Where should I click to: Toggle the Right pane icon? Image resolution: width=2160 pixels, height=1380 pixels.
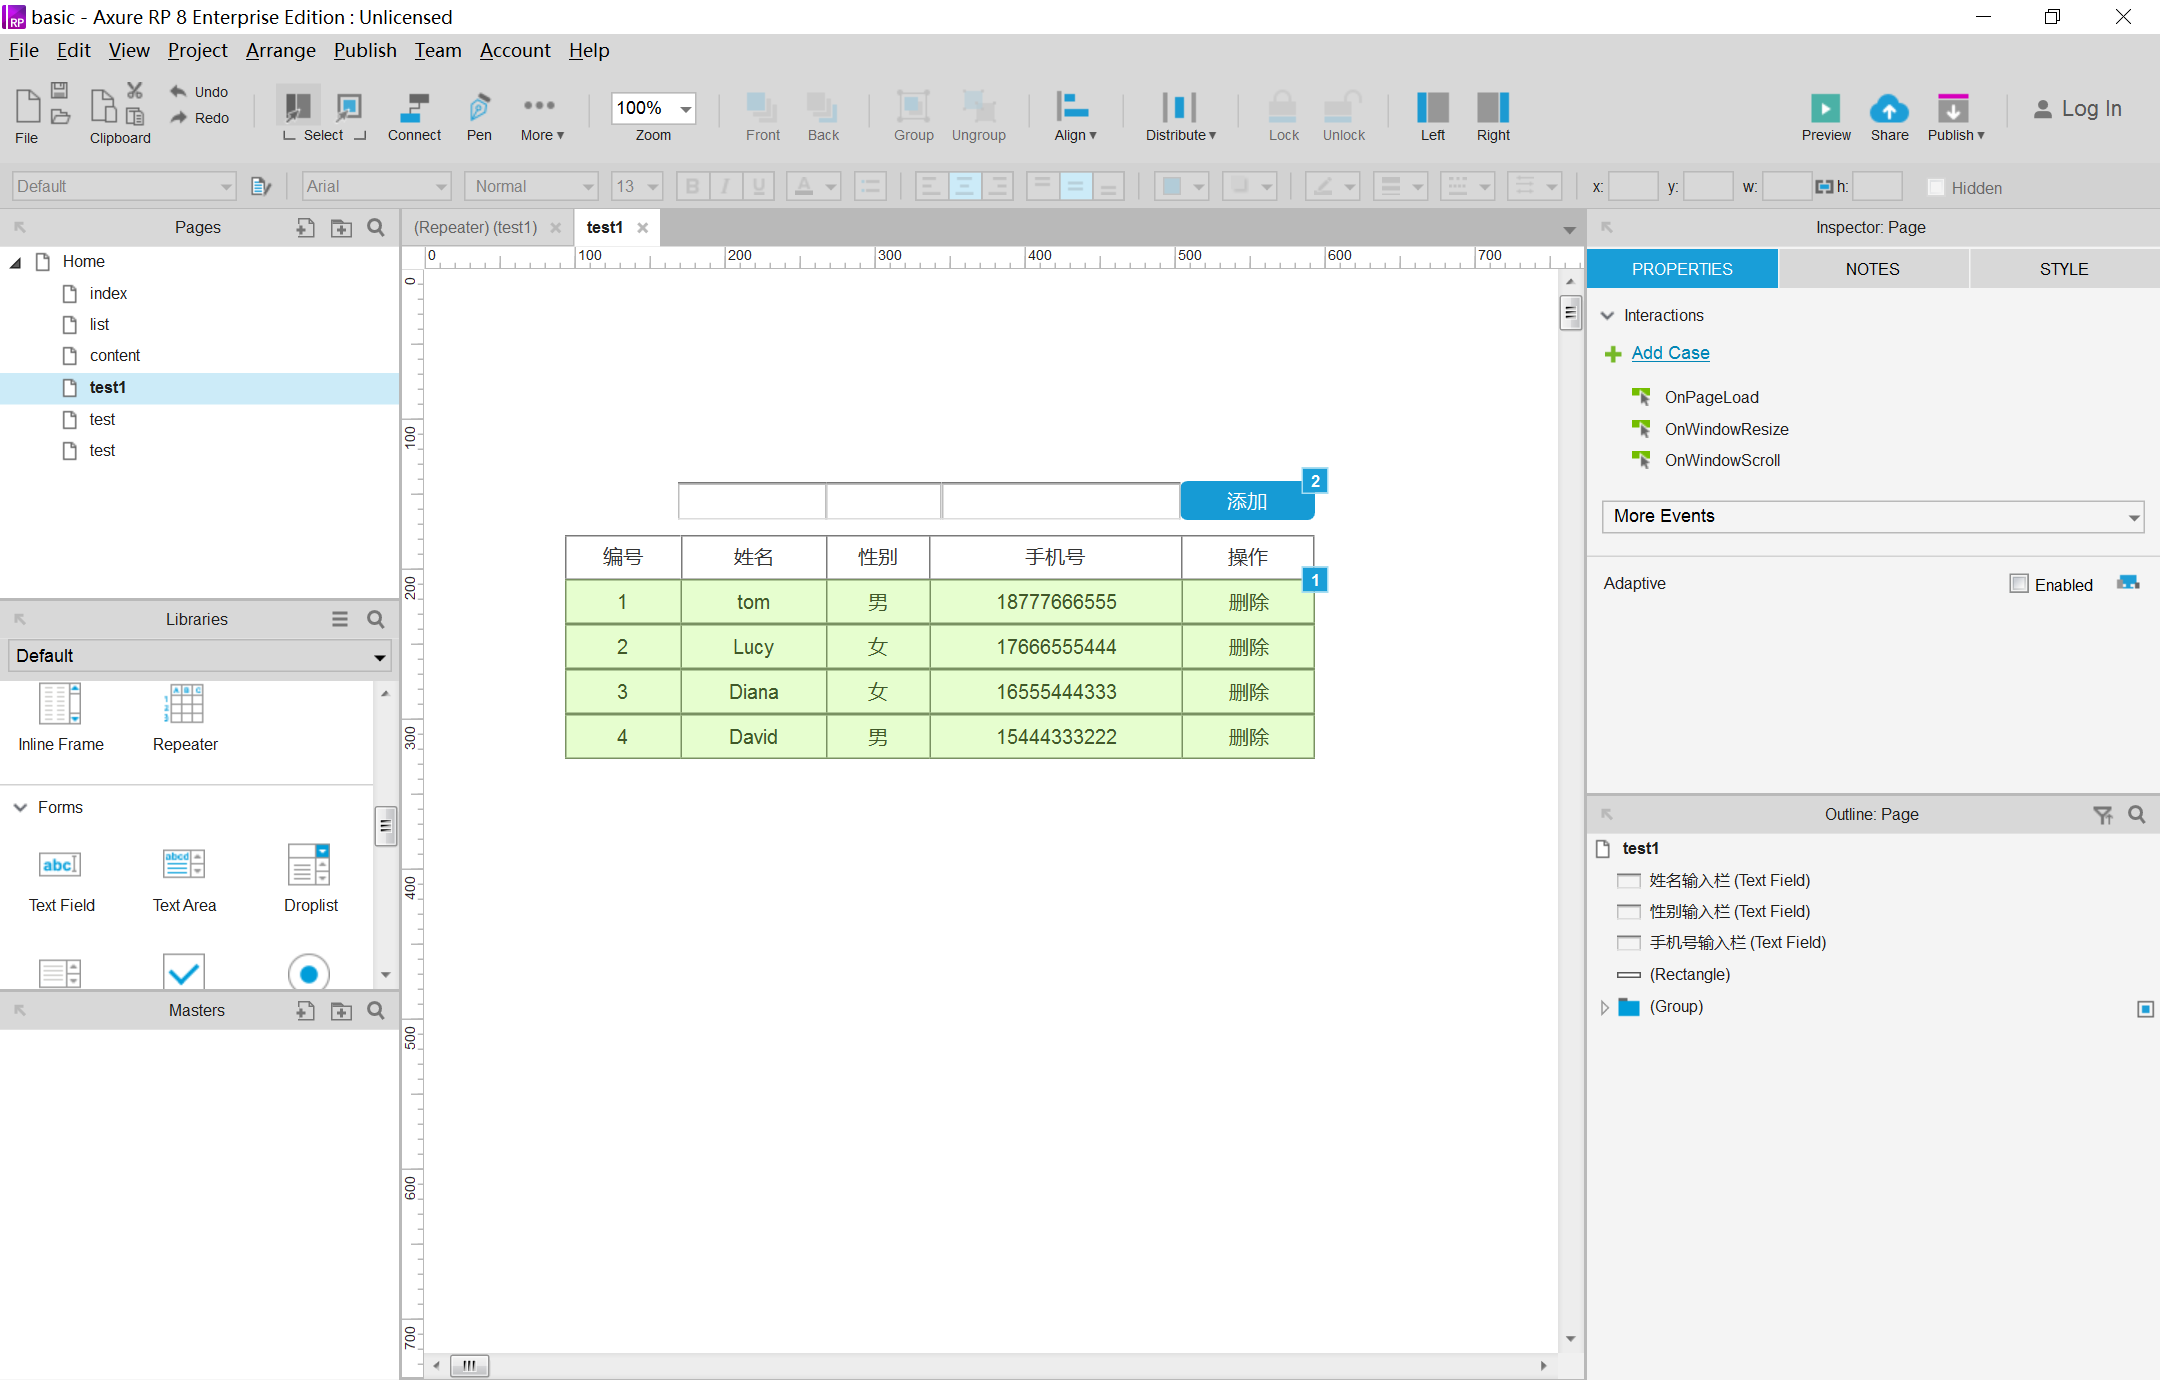[x=1492, y=107]
